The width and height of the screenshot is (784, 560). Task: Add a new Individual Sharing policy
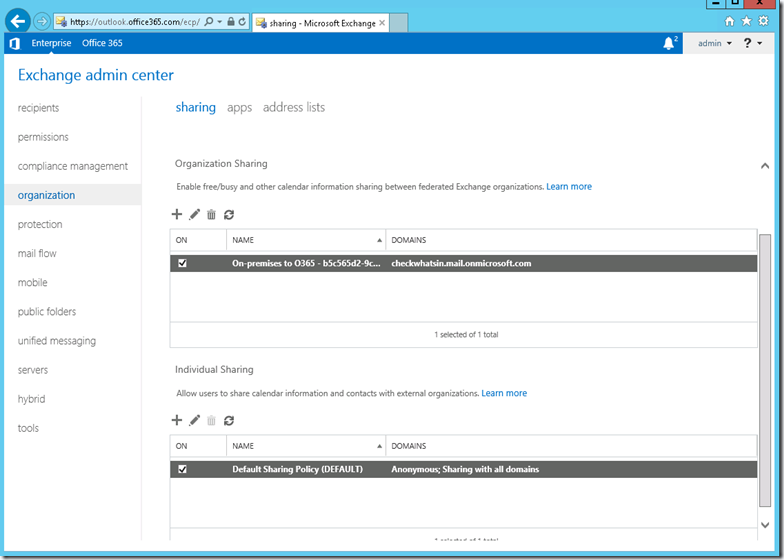176,420
